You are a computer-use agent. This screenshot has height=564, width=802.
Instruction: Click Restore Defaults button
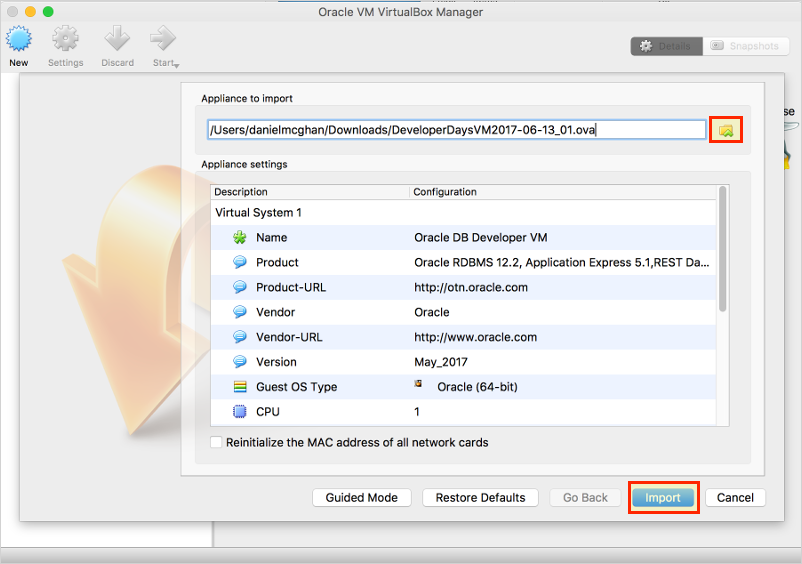click(480, 497)
